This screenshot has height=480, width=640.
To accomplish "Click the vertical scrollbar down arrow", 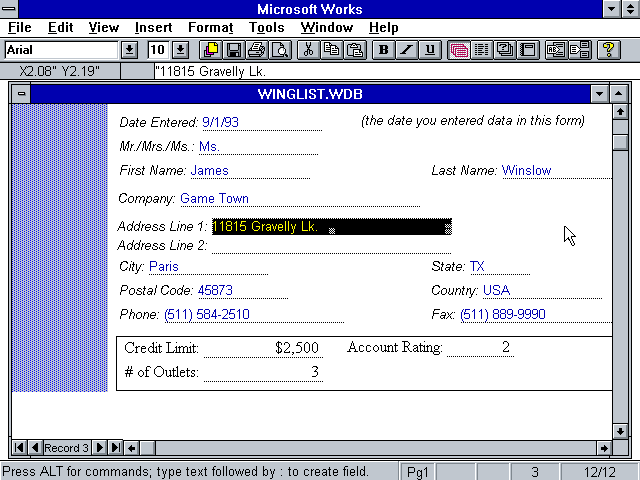I will click(x=620, y=431).
